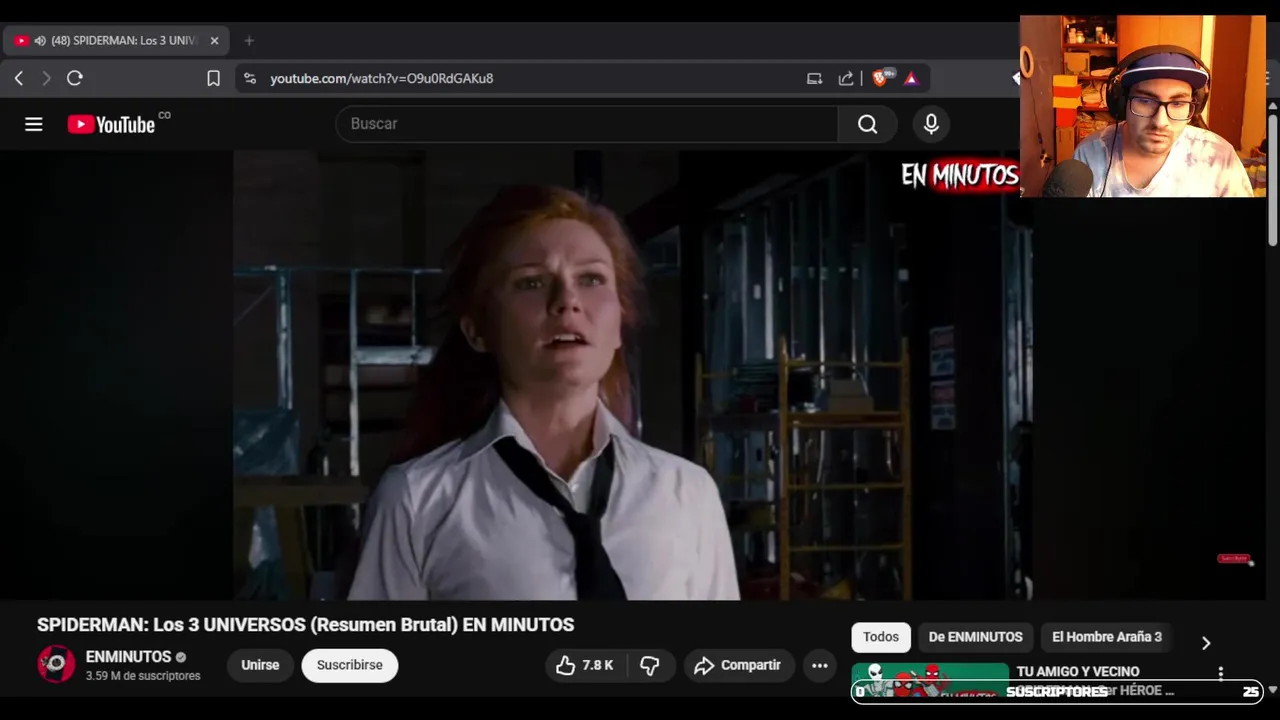Click the video title SPIDERMAN: Los 3 UNIVERSOS
This screenshot has height=720, width=1280.
(305, 625)
